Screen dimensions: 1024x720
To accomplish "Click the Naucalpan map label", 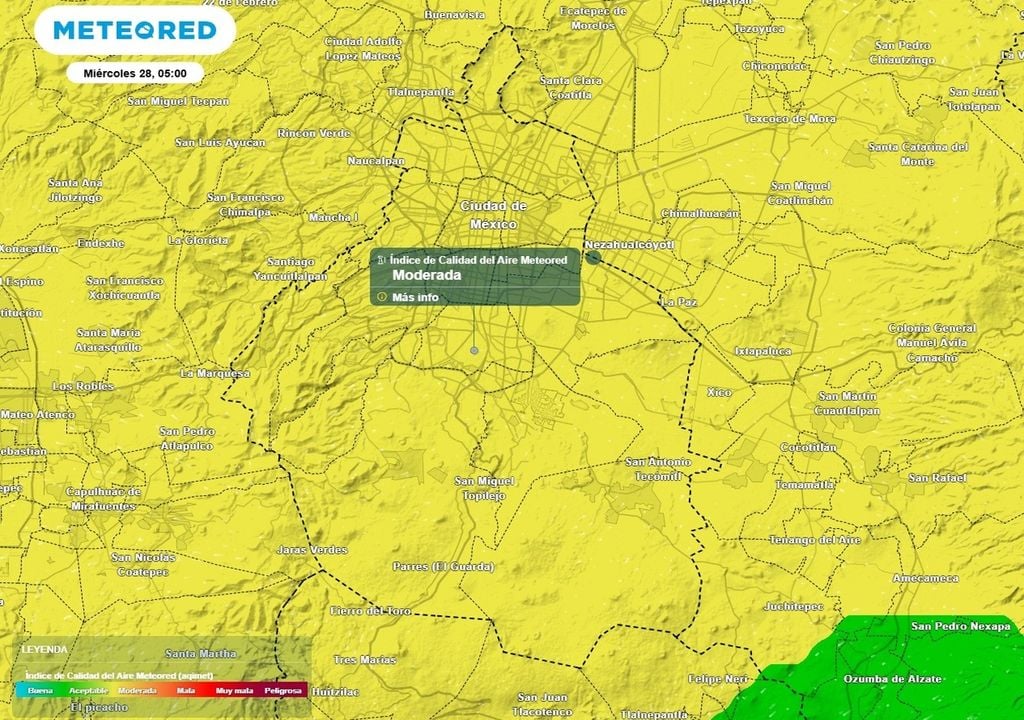I will (376, 161).
